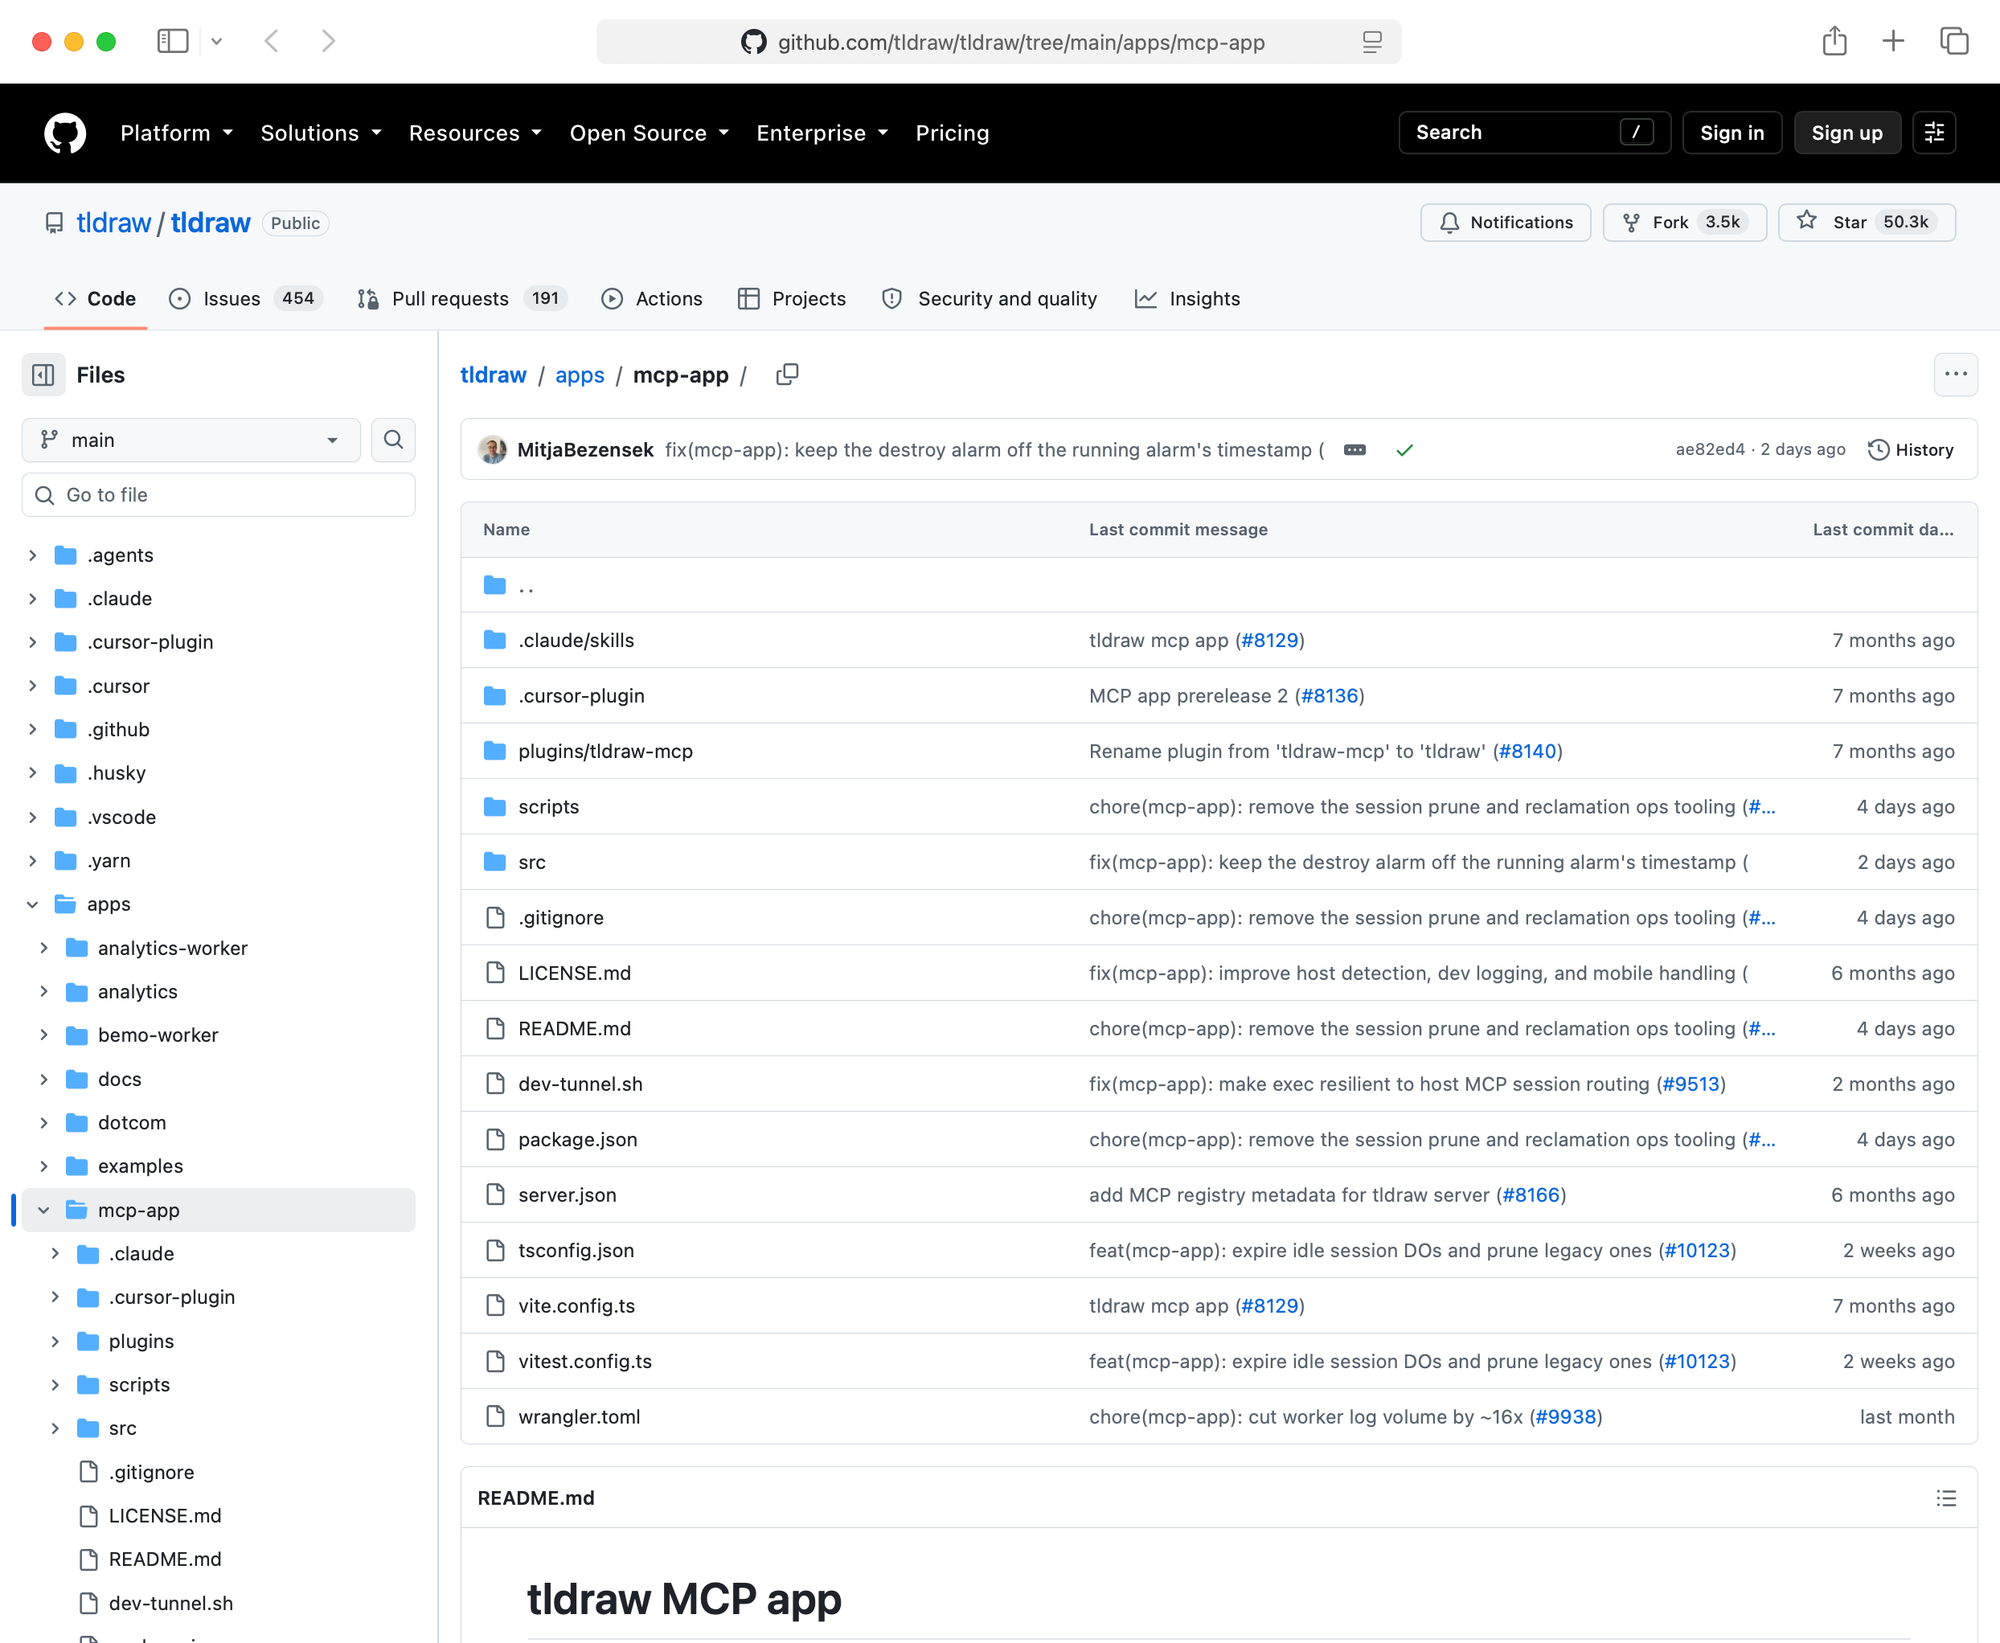Click the header appearance settings icon

pos(1934,133)
